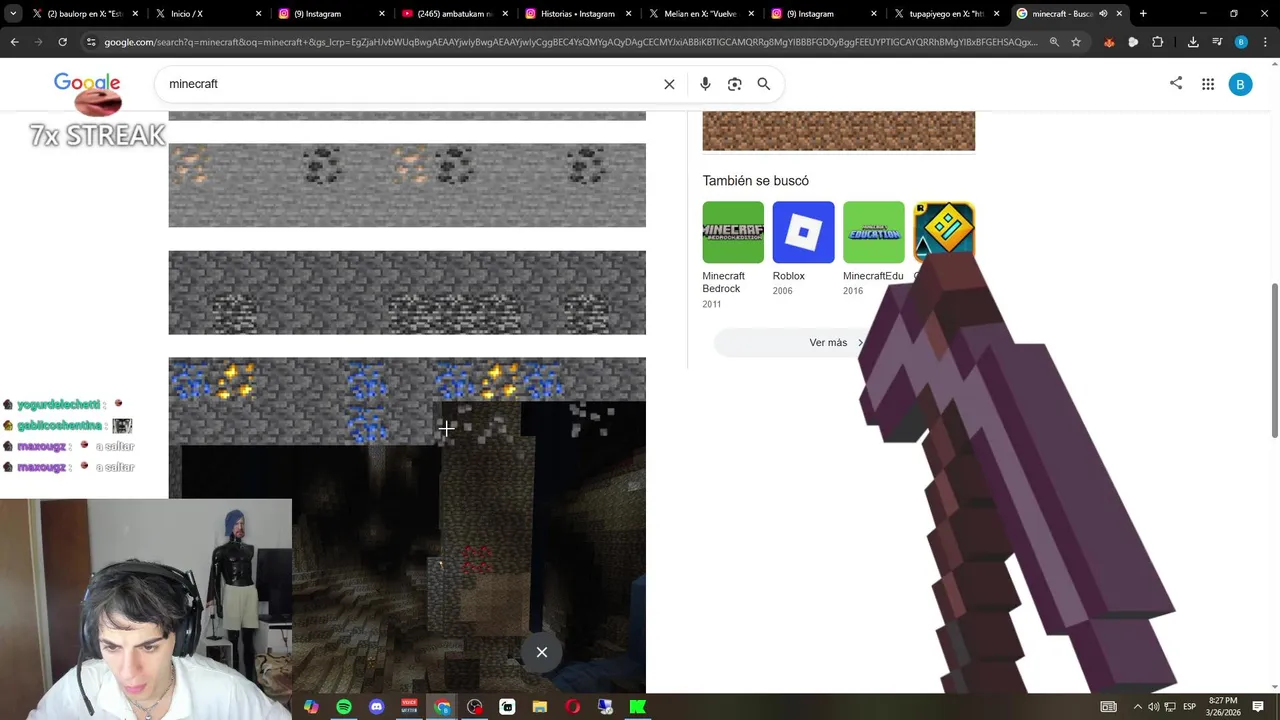Open Discord from the taskbar
Image resolution: width=1280 pixels, height=720 pixels.
point(376,707)
